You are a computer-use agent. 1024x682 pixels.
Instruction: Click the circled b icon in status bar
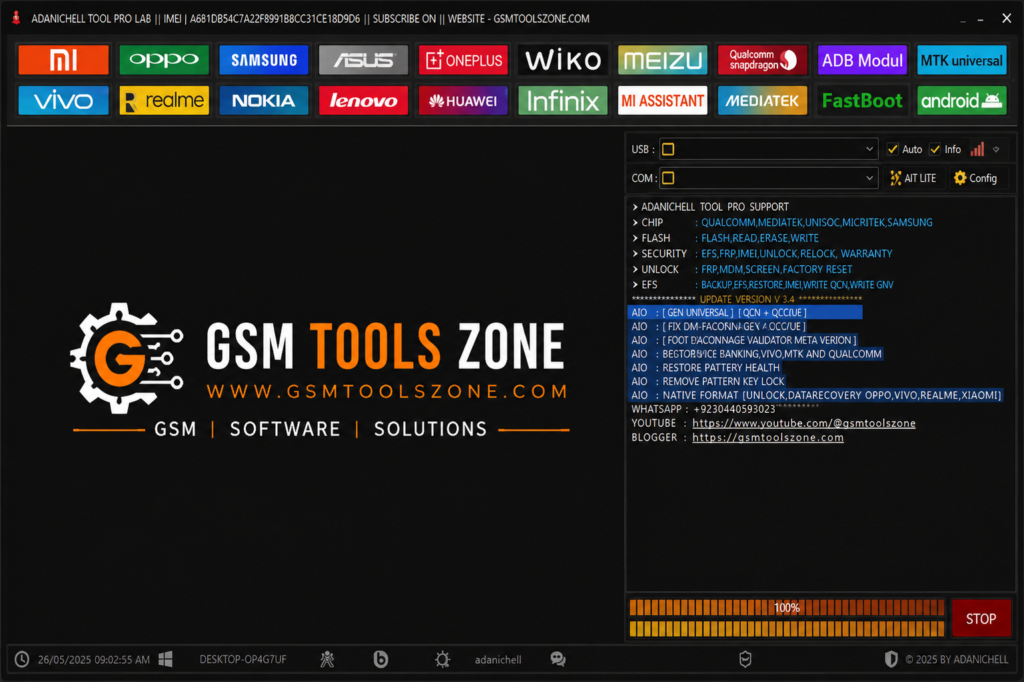381,659
